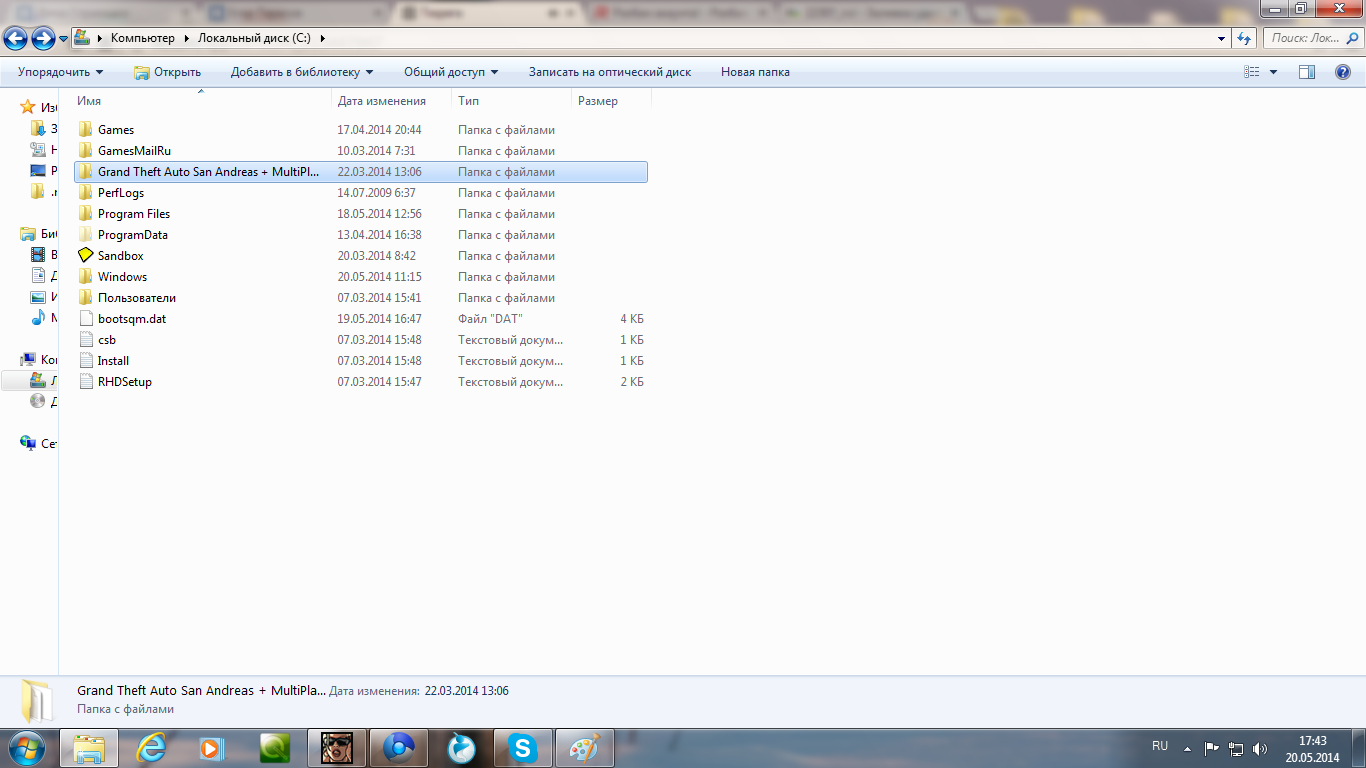Open the Упорядочить menu
Image resolution: width=1366 pixels, height=768 pixels.
(x=61, y=72)
